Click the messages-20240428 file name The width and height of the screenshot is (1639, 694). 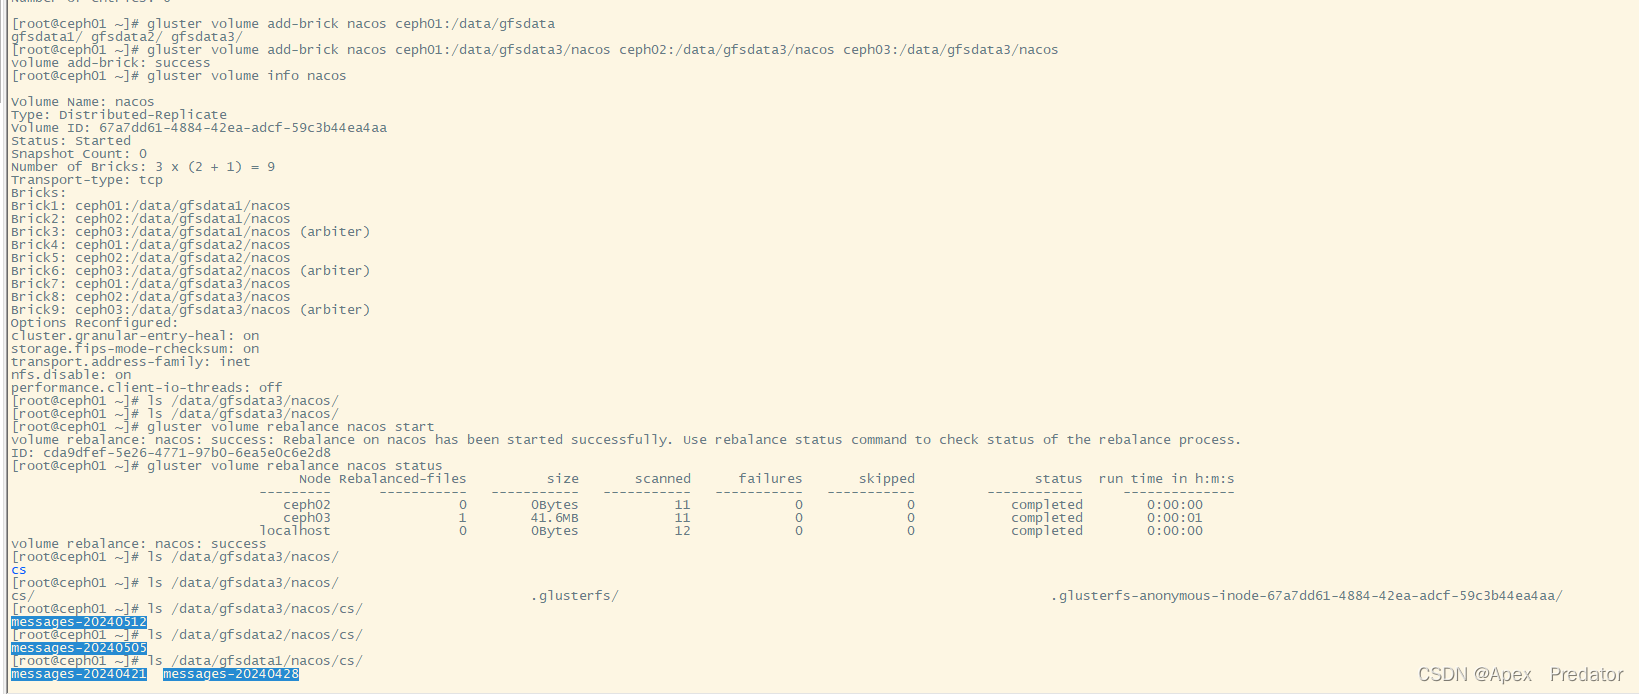coord(231,674)
